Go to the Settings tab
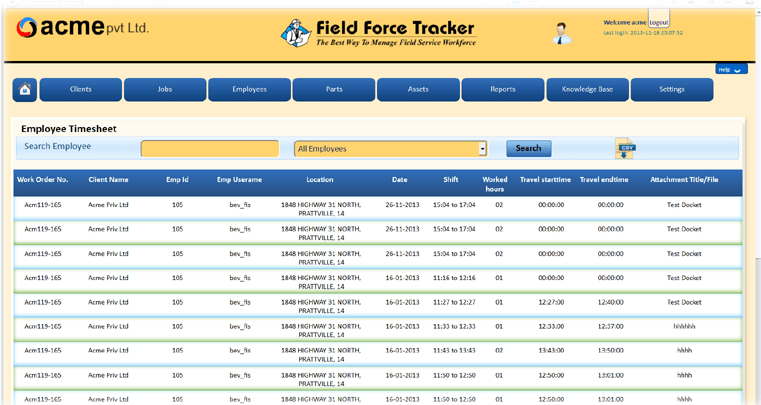This screenshot has height=405, width=761. [672, 90]
